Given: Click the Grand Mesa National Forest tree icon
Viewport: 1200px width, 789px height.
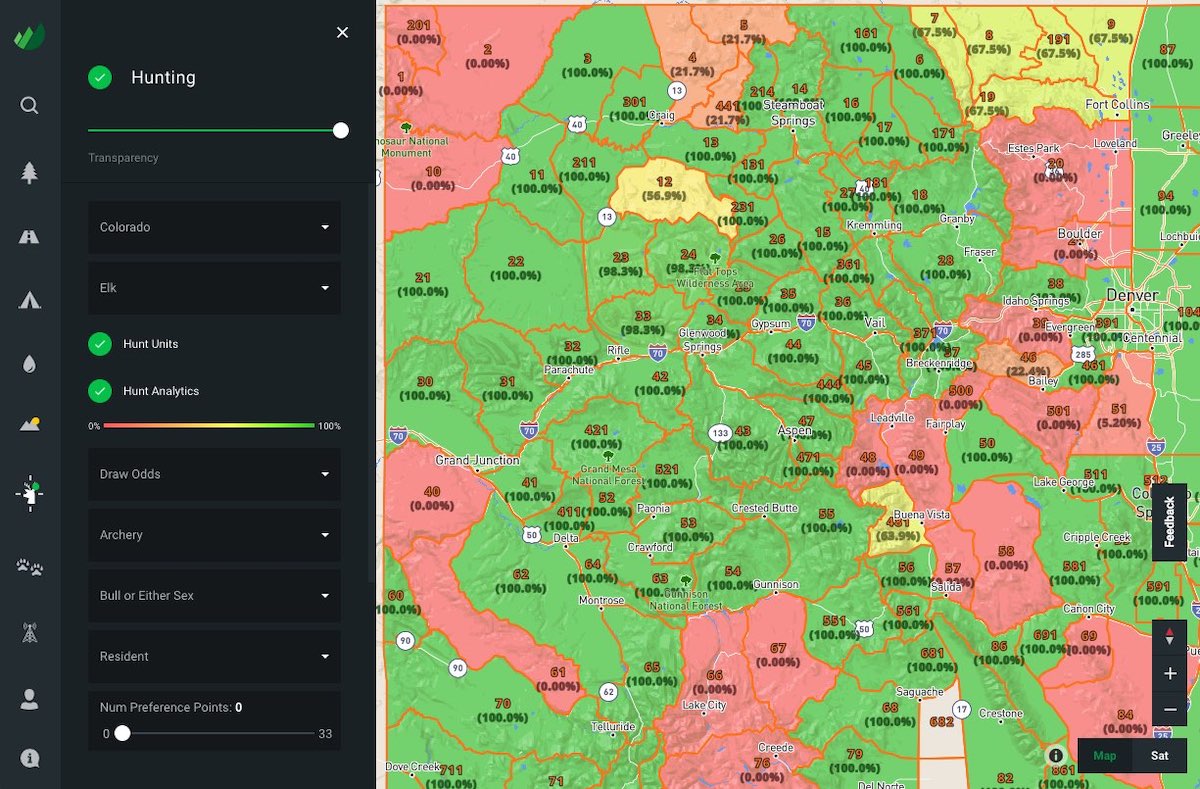Looking at the screenshot, I should pos(606,456).
